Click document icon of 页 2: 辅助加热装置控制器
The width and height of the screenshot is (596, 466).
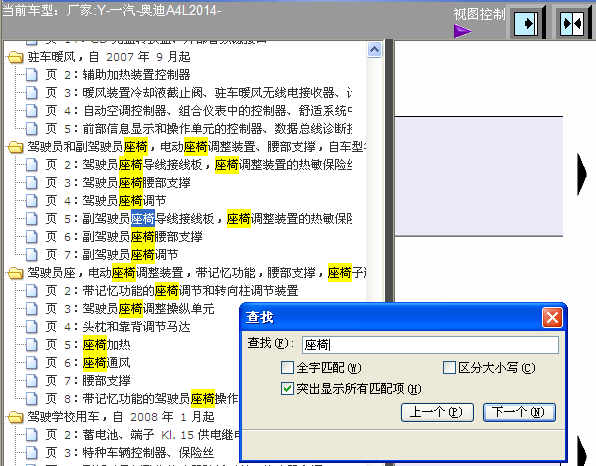point(32,75)
